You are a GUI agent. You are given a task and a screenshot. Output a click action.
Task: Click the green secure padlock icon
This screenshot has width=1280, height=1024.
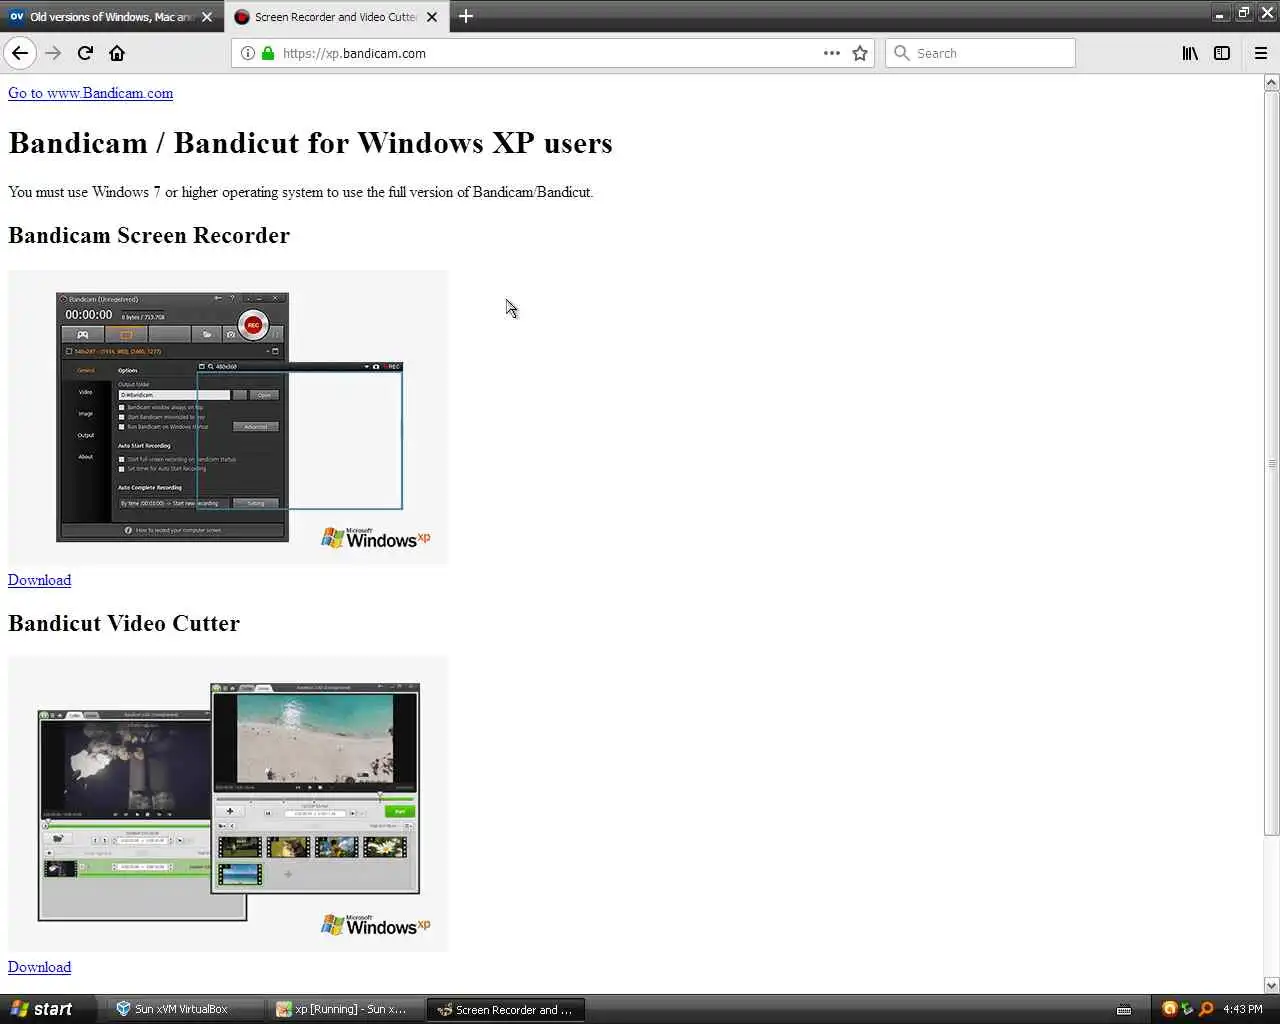(x=268, y=53)
